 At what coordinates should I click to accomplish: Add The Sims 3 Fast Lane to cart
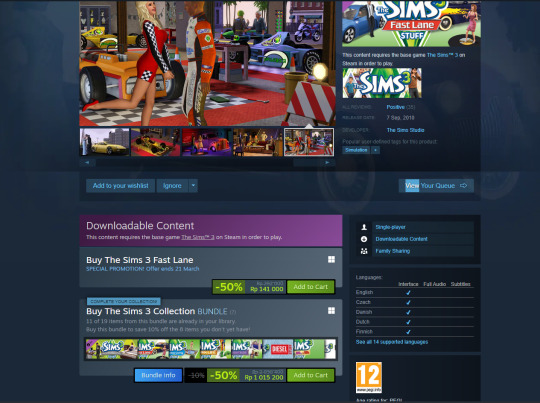(x=311, y=287)
